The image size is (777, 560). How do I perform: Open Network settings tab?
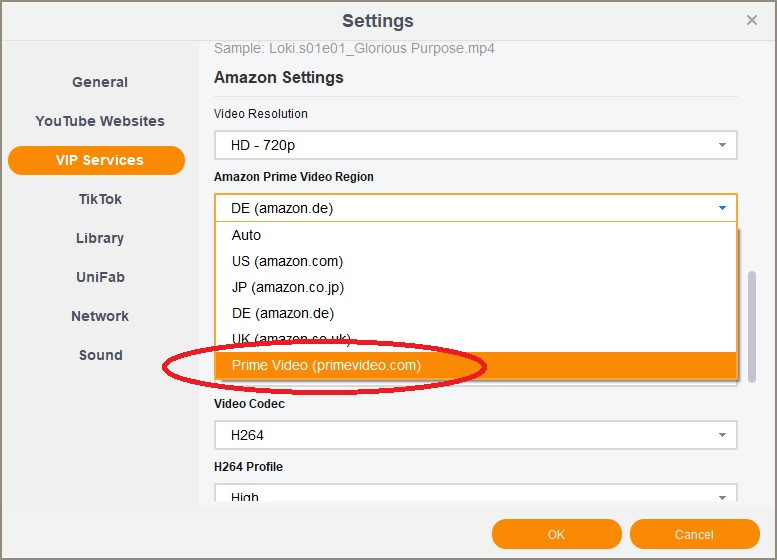click(100, 316)
